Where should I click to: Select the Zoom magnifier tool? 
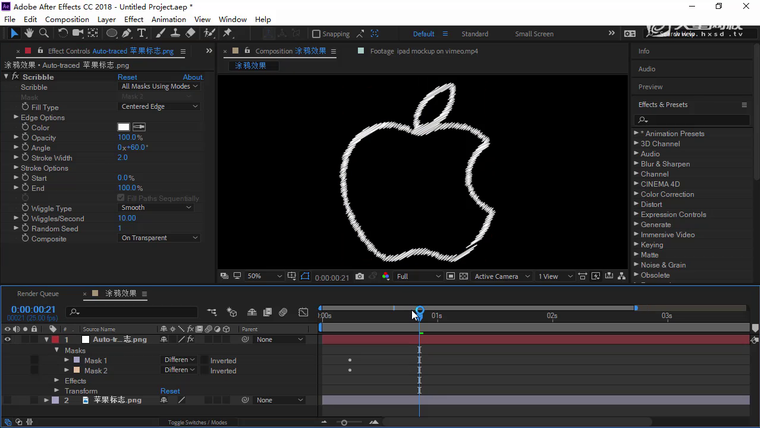pos(43,33)
